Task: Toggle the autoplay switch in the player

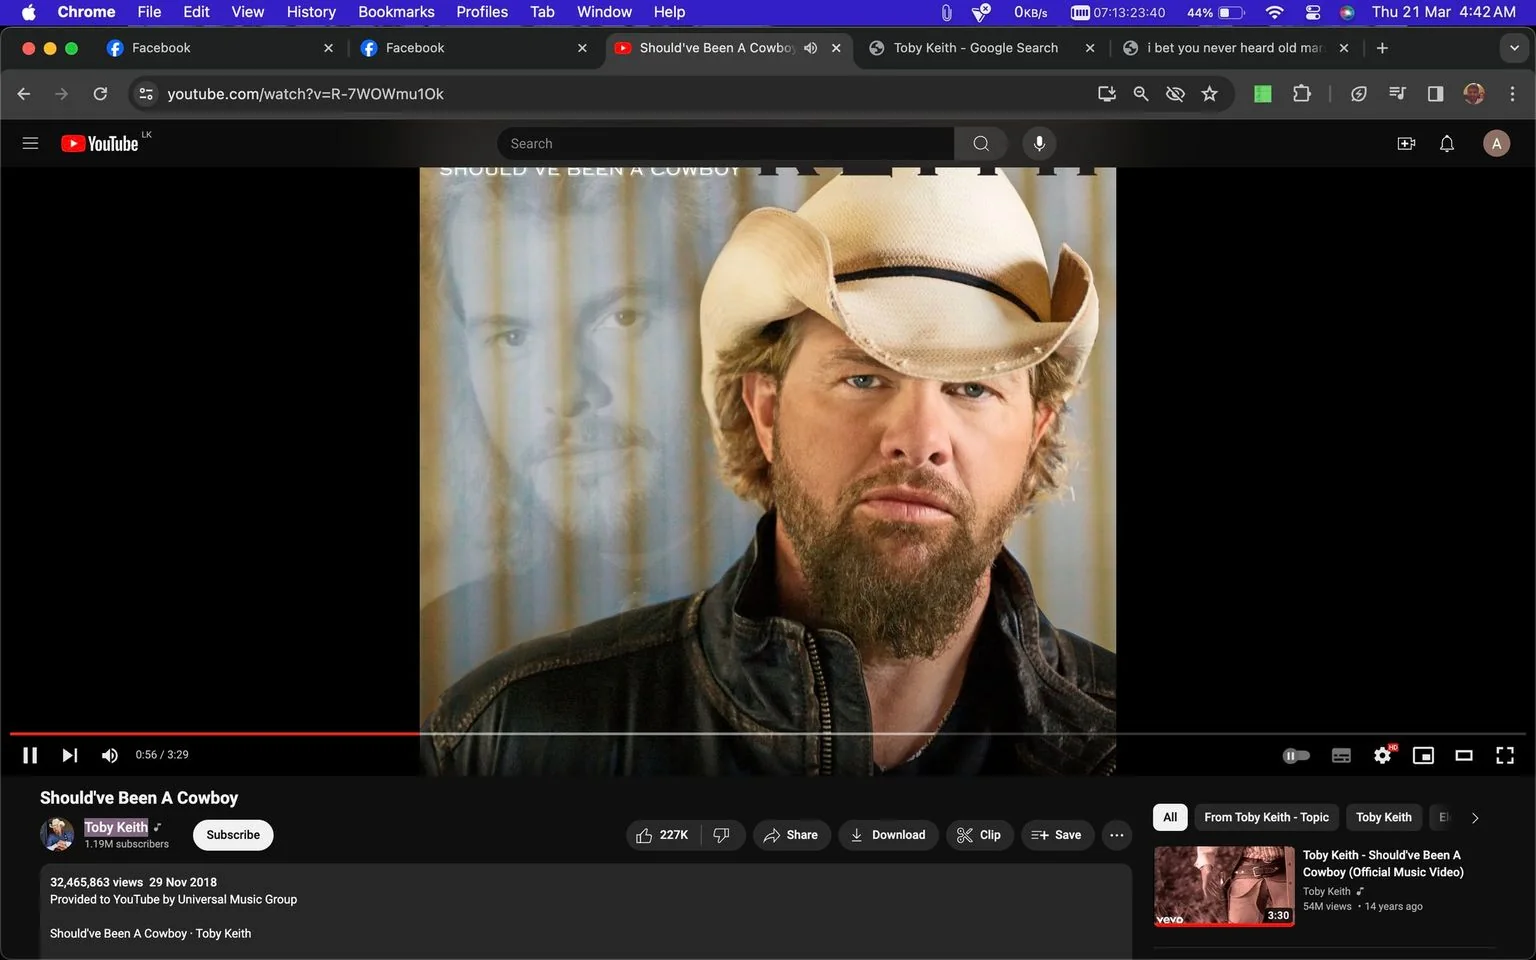Action: coord(1296,755)
